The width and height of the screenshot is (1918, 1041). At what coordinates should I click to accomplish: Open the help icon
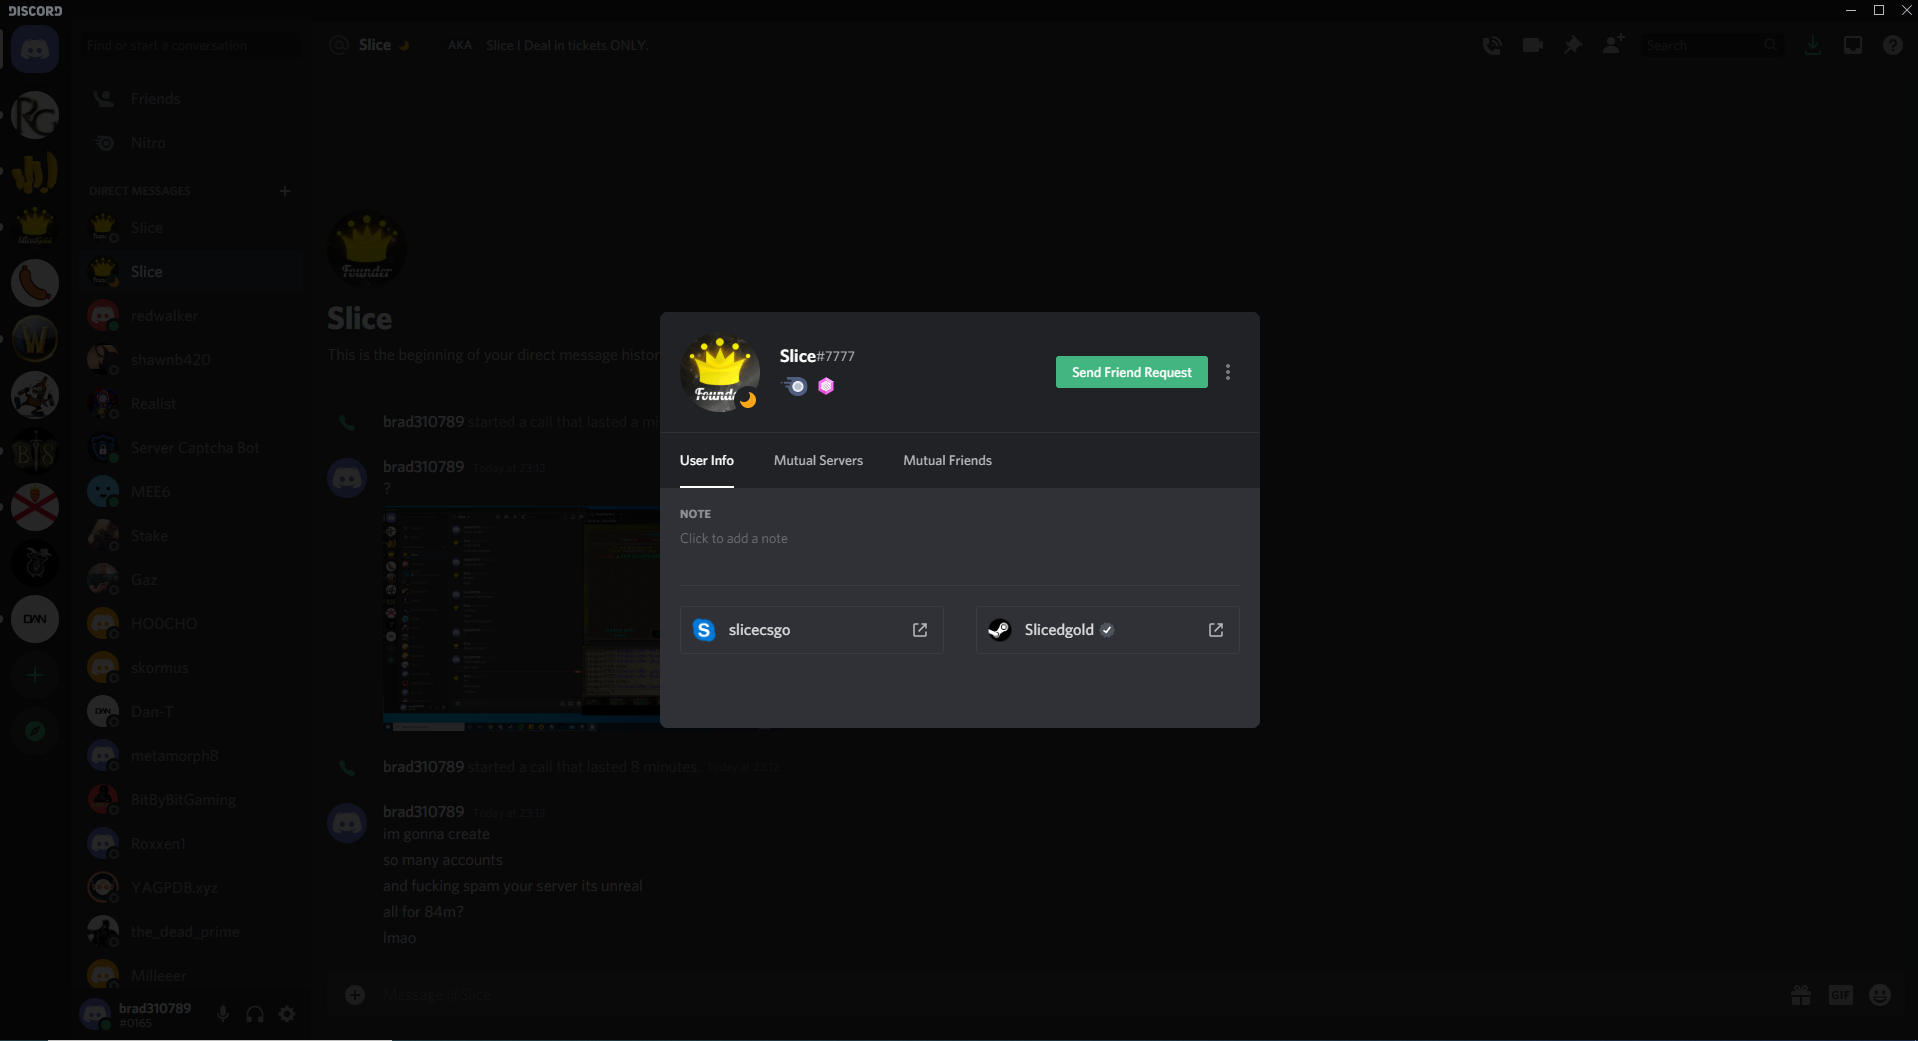1893,45
